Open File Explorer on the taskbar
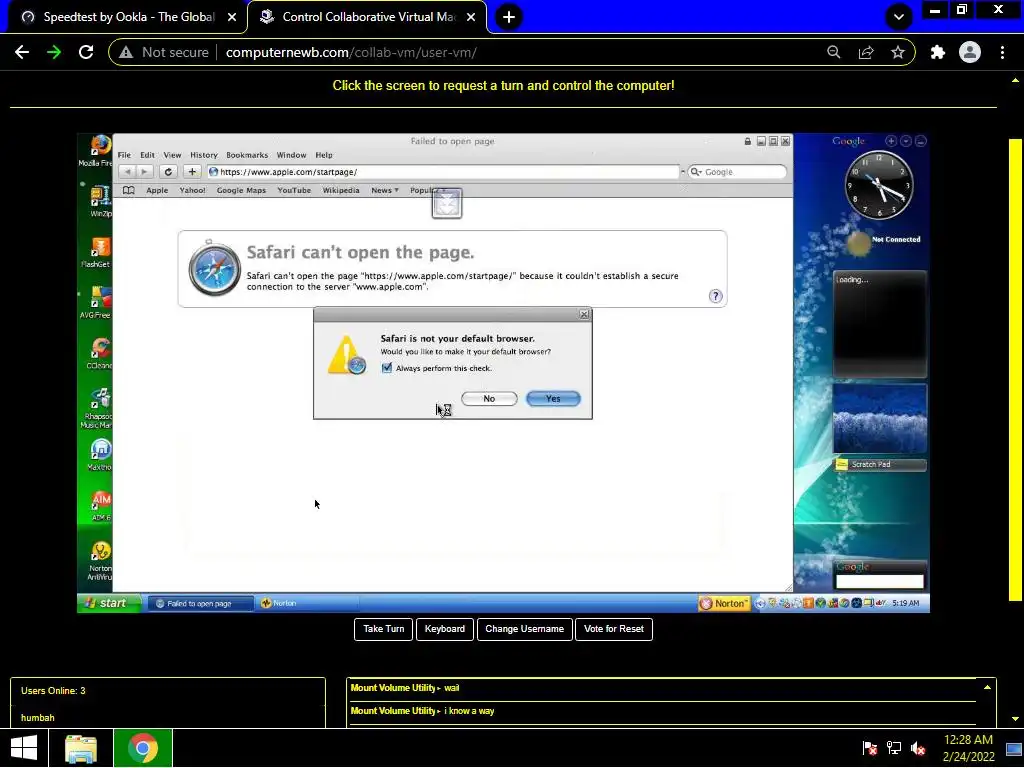 (x=81, y=748)
